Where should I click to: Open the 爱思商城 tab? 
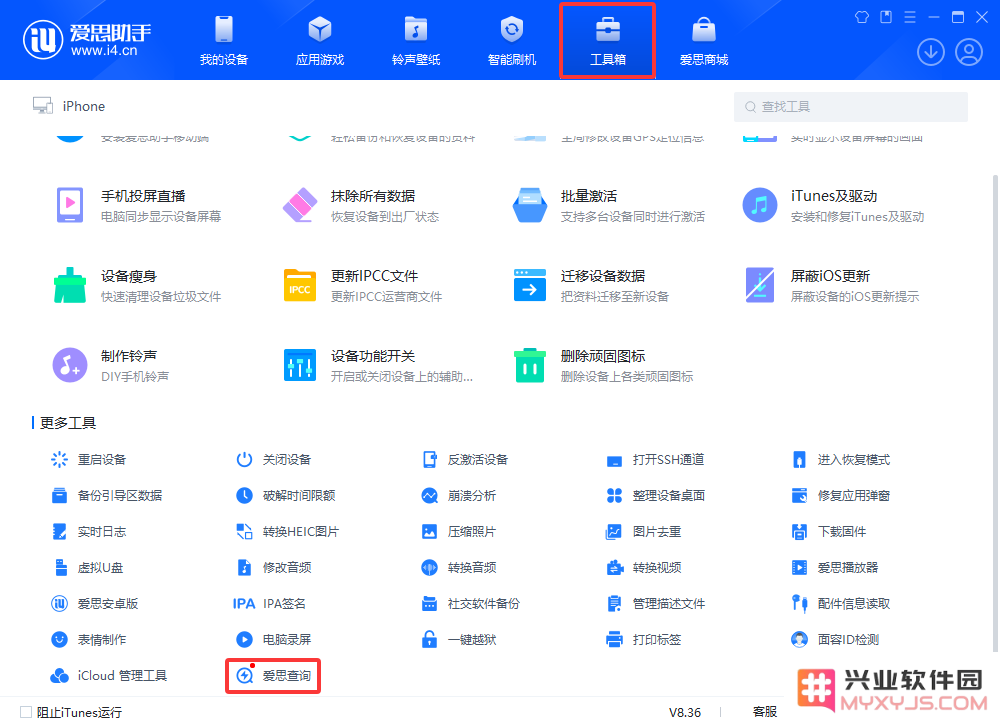(703, 41)
